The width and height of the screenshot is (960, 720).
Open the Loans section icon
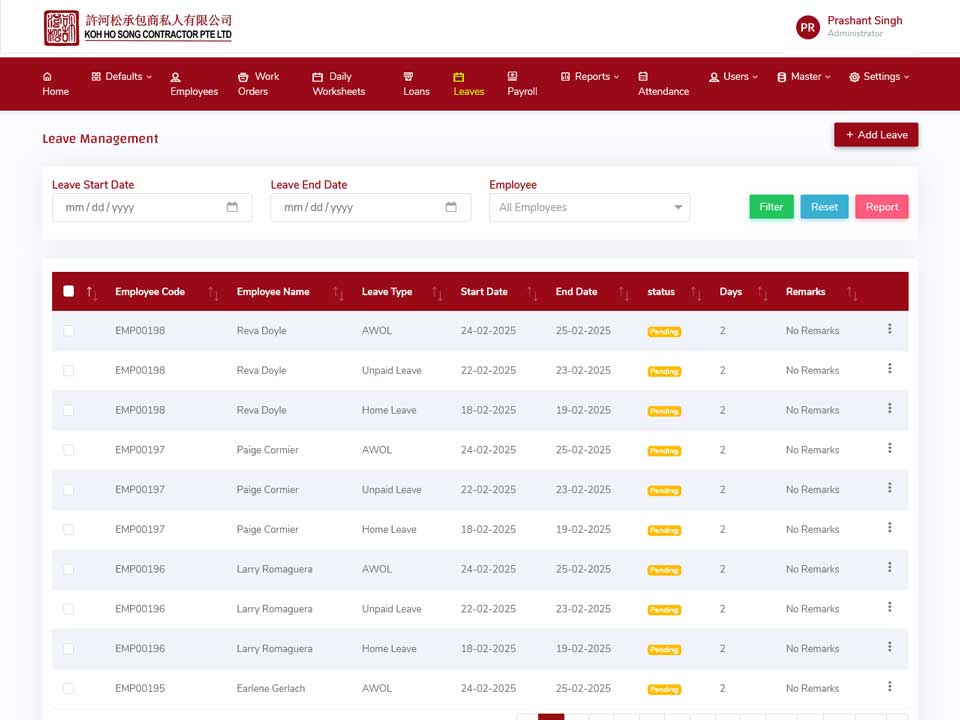coord(408,77)
